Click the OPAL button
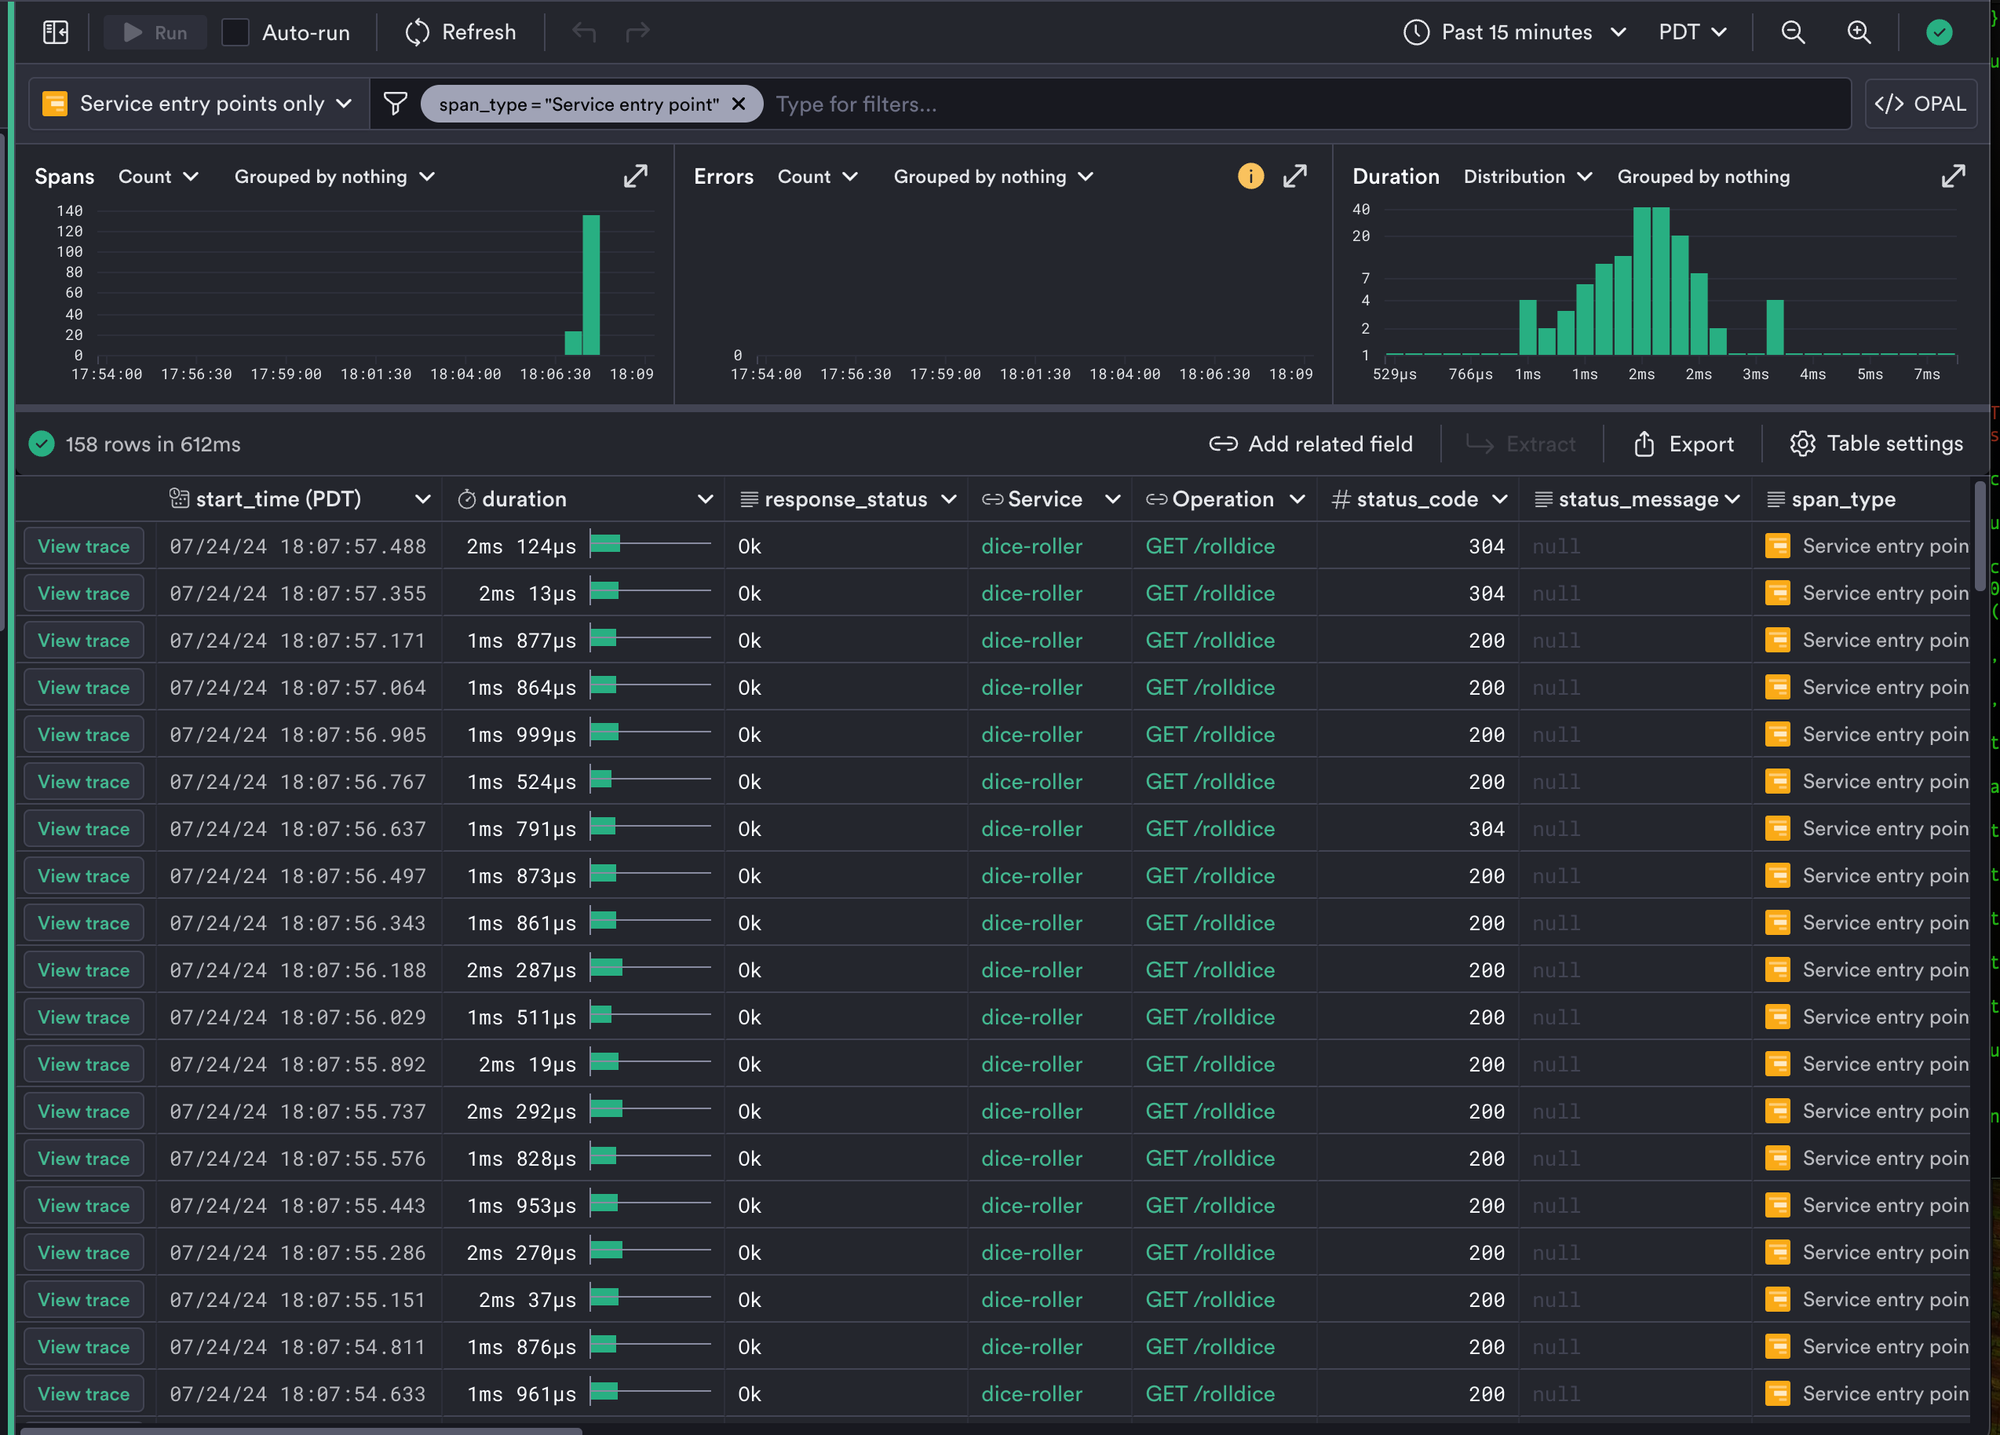The height and width of the screenshot is (1435, 2000). (1921, 104)
